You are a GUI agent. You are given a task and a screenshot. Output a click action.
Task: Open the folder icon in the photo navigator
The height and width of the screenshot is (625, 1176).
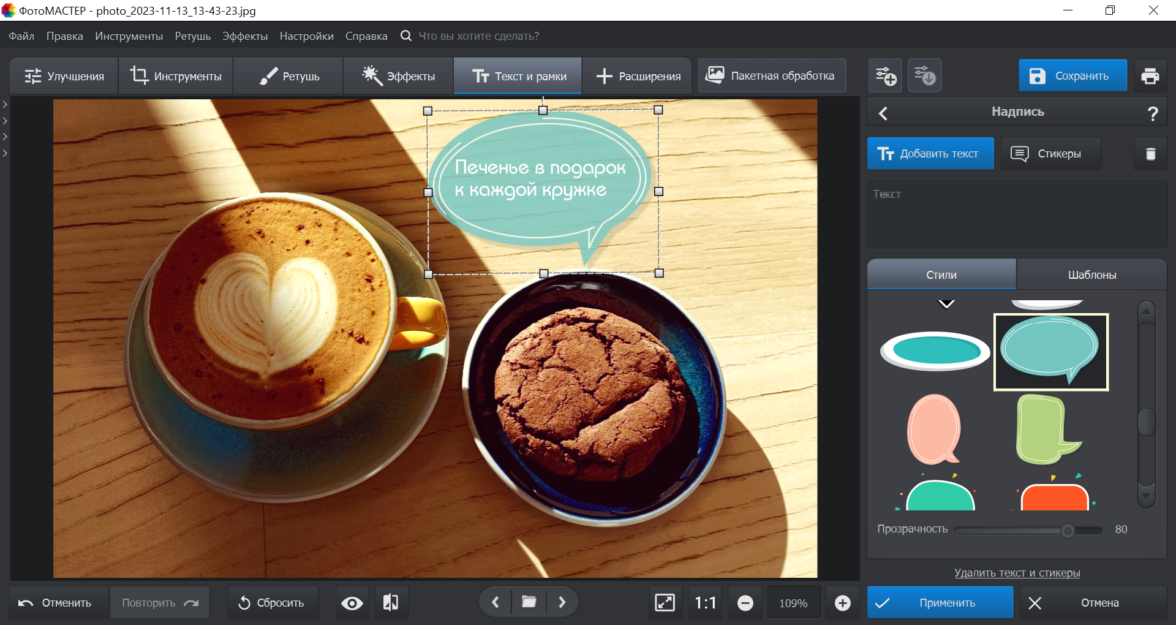[529, 602]
